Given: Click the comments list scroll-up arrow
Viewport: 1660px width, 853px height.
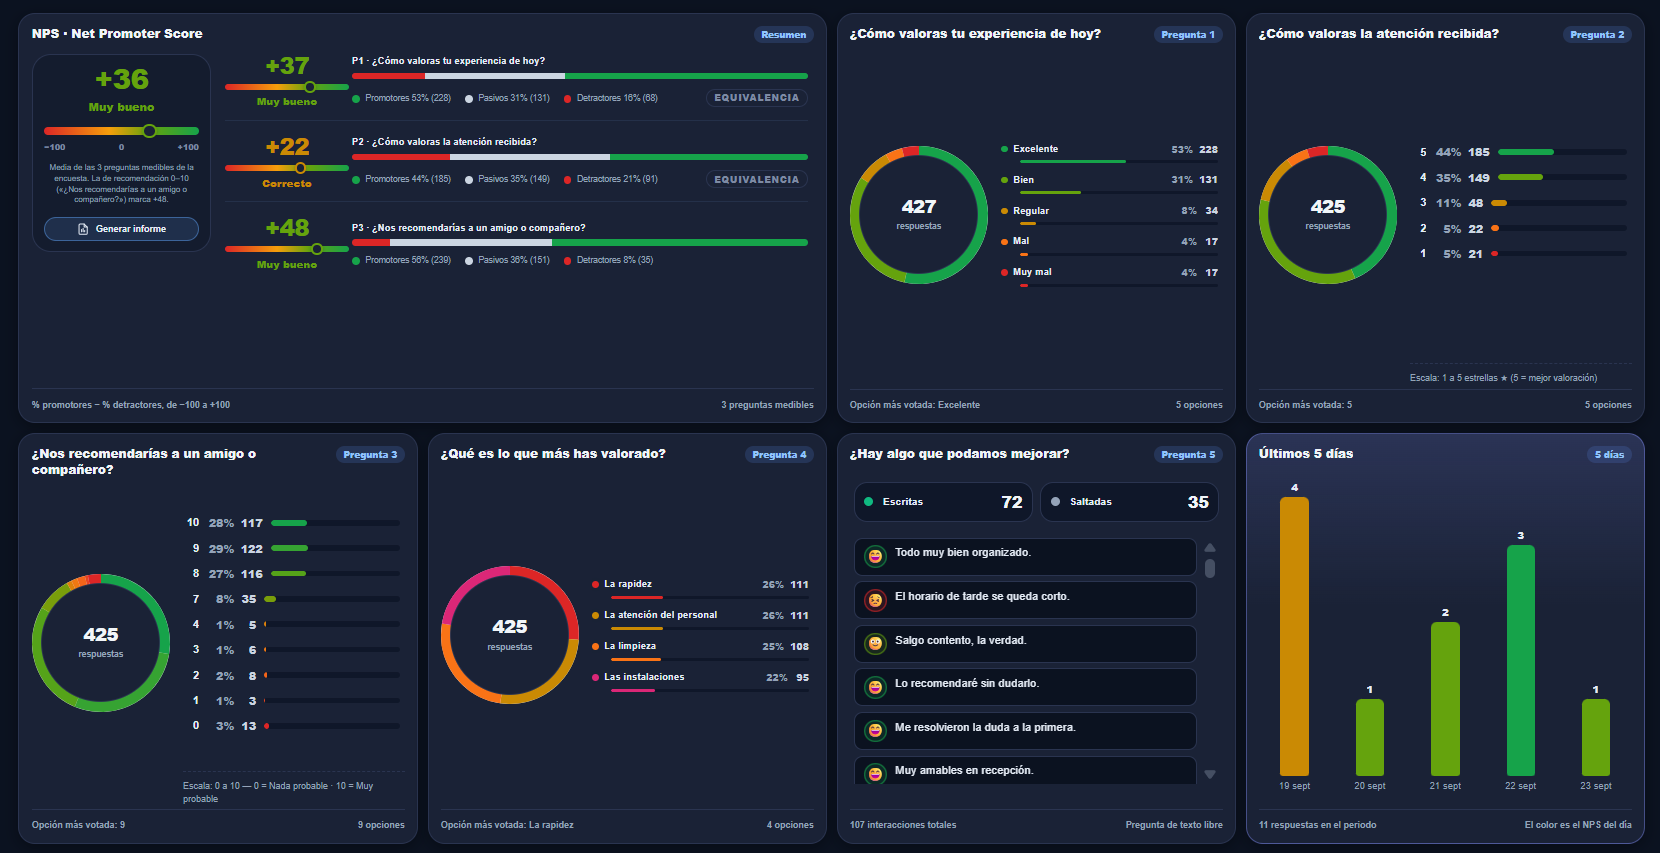Looking at the screenshot, I should coord(1210,547).
